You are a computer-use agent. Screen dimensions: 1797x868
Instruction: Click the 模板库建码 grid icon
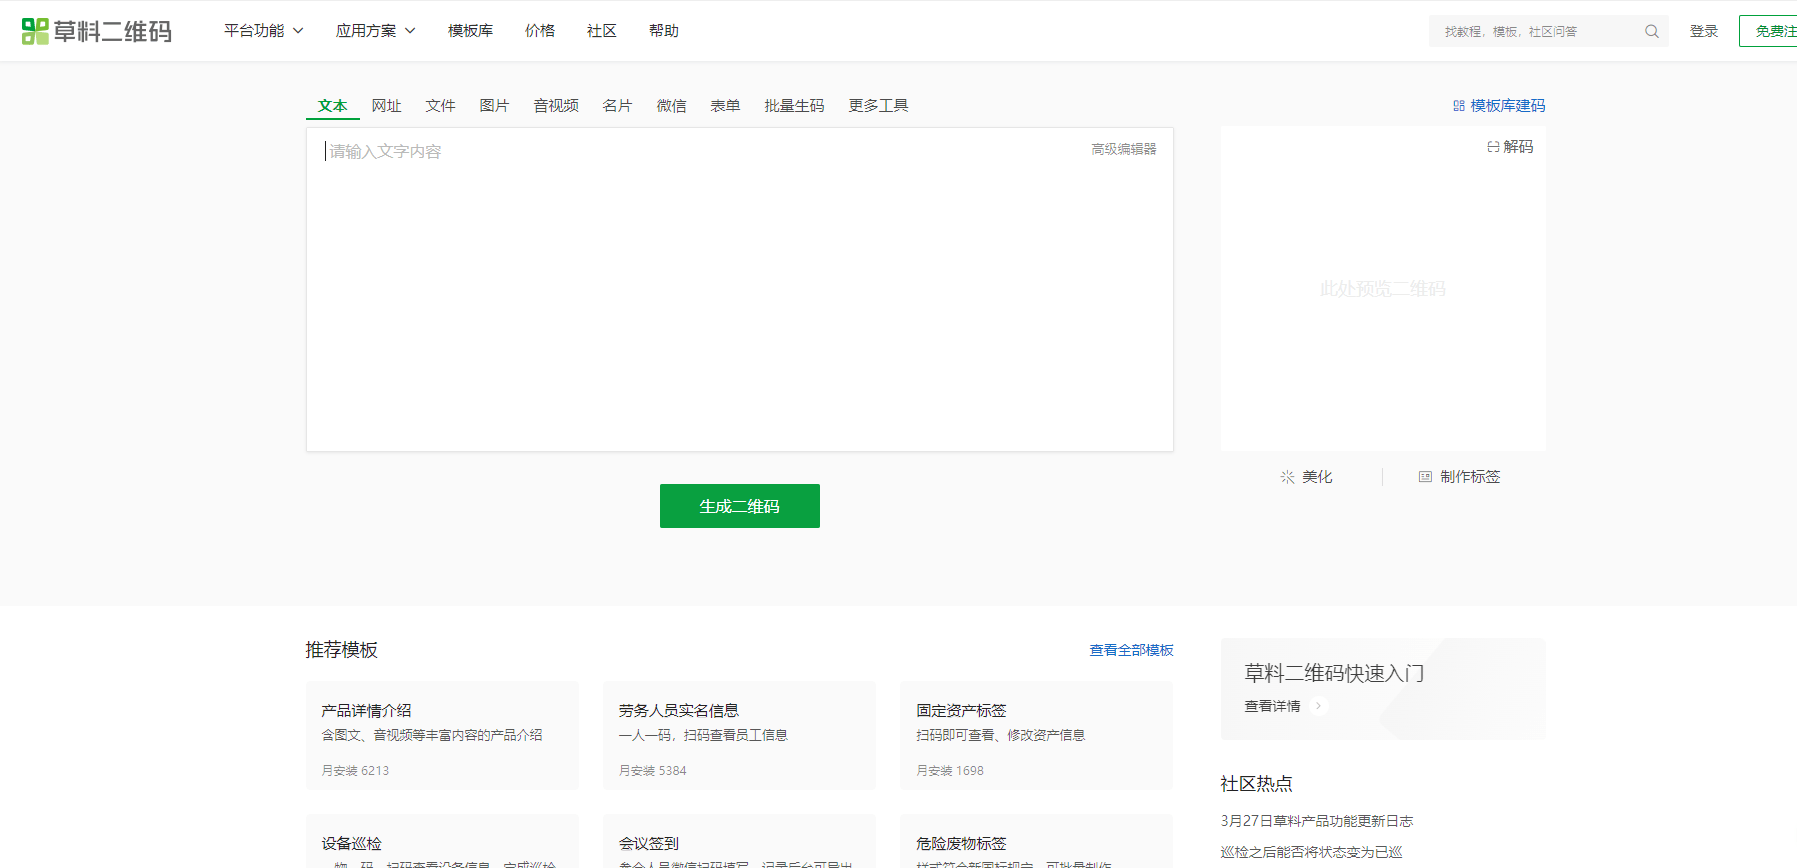[1459, 105]
